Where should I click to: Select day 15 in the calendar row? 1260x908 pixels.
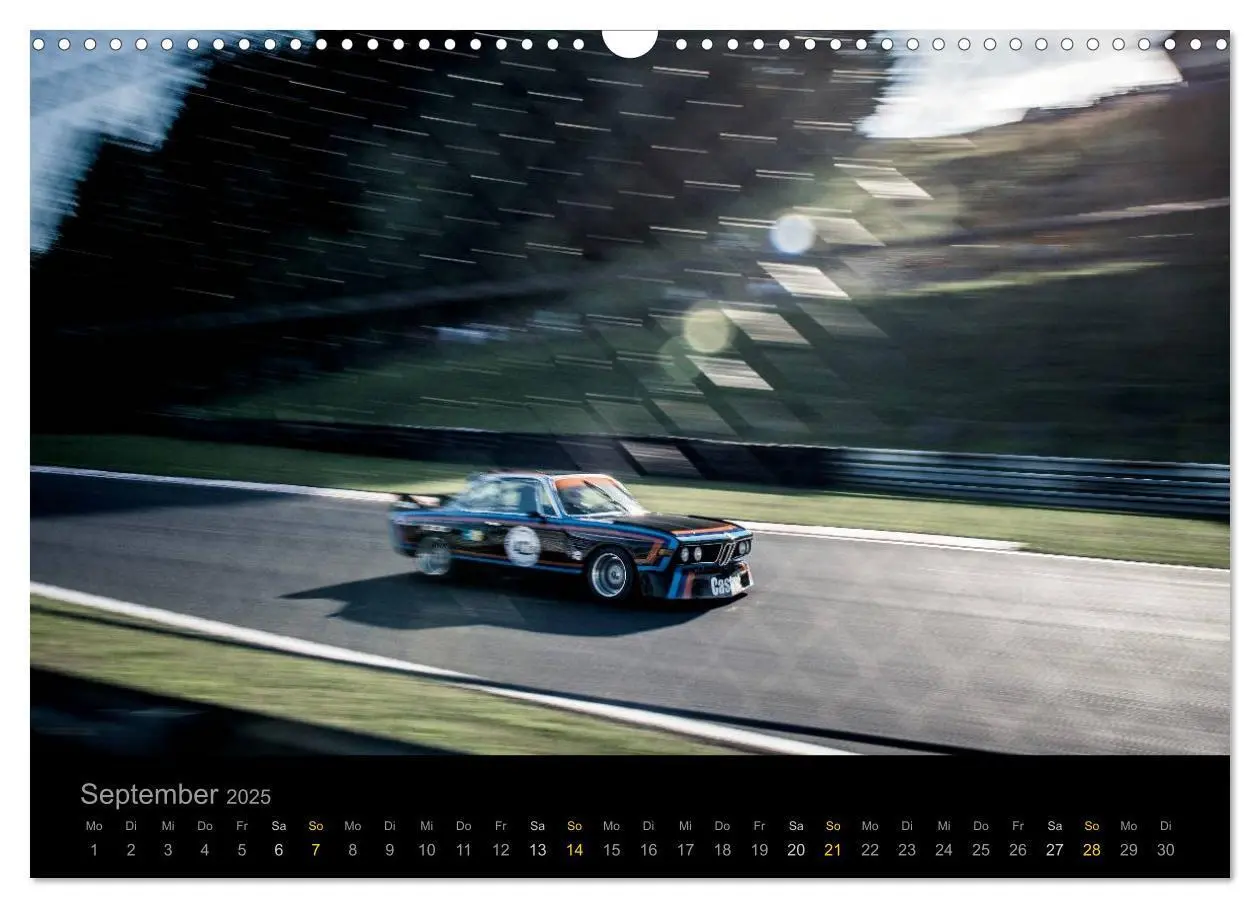[612, 850]
